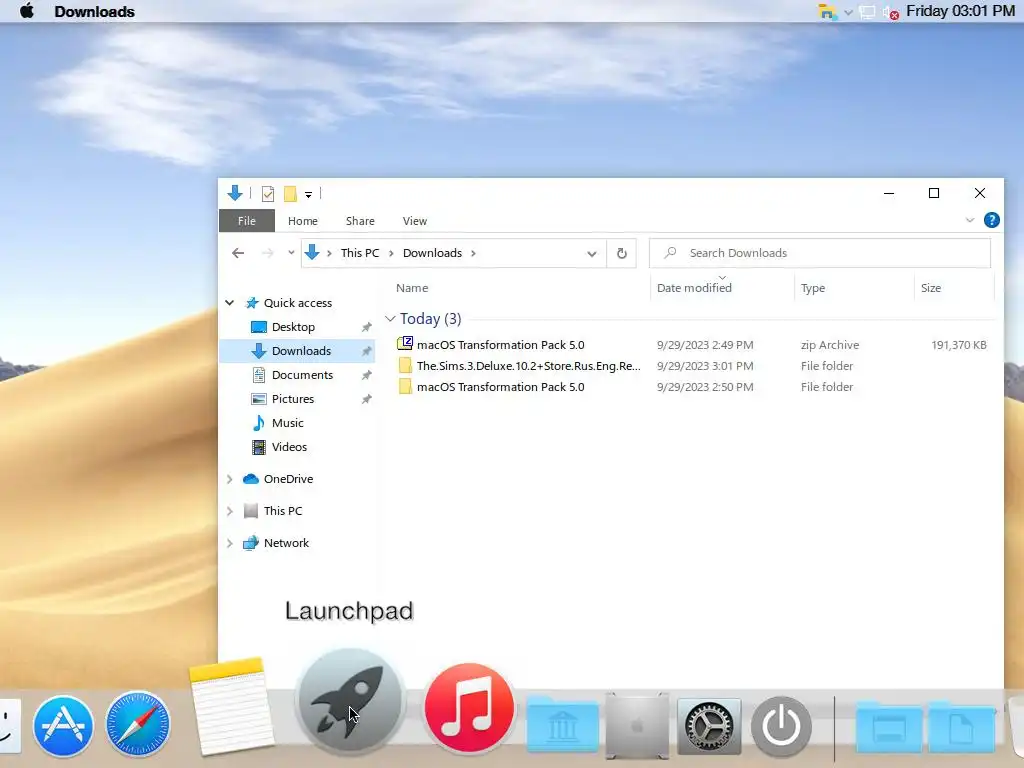Open System Preferences gear icon in dock

[x=709, y=726]
